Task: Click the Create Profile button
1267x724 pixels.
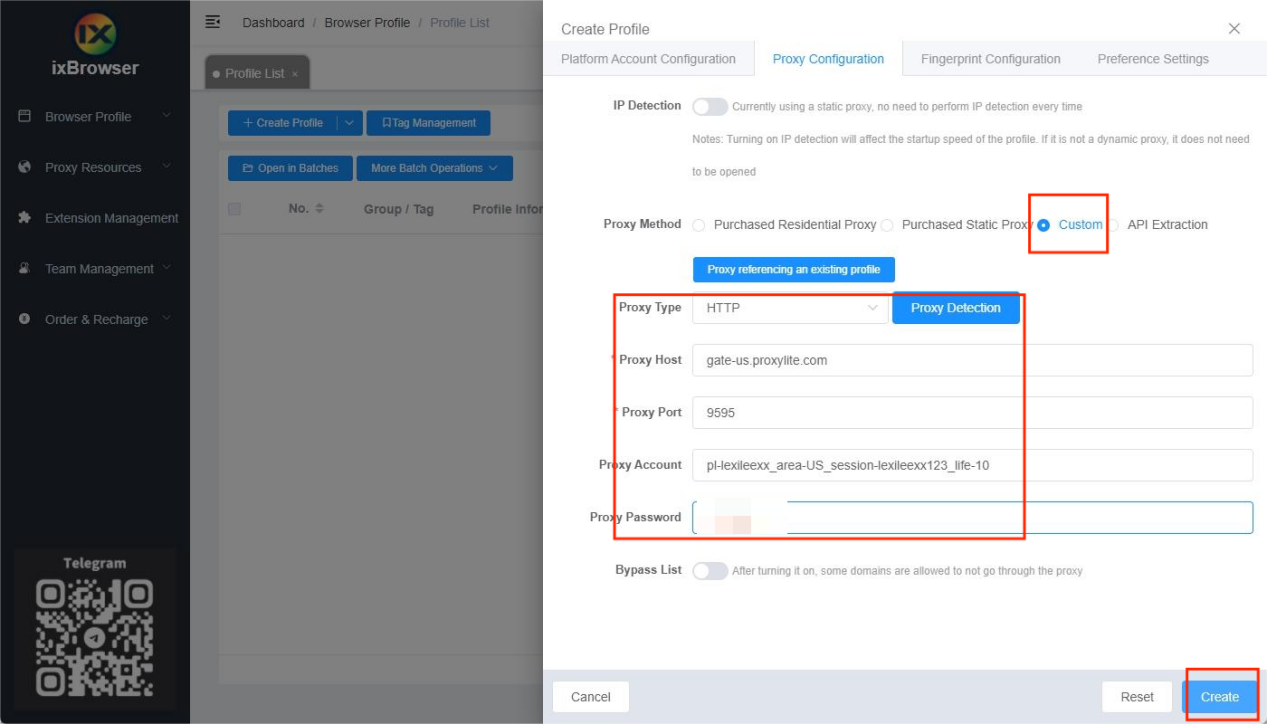Action: click(283, 123)
